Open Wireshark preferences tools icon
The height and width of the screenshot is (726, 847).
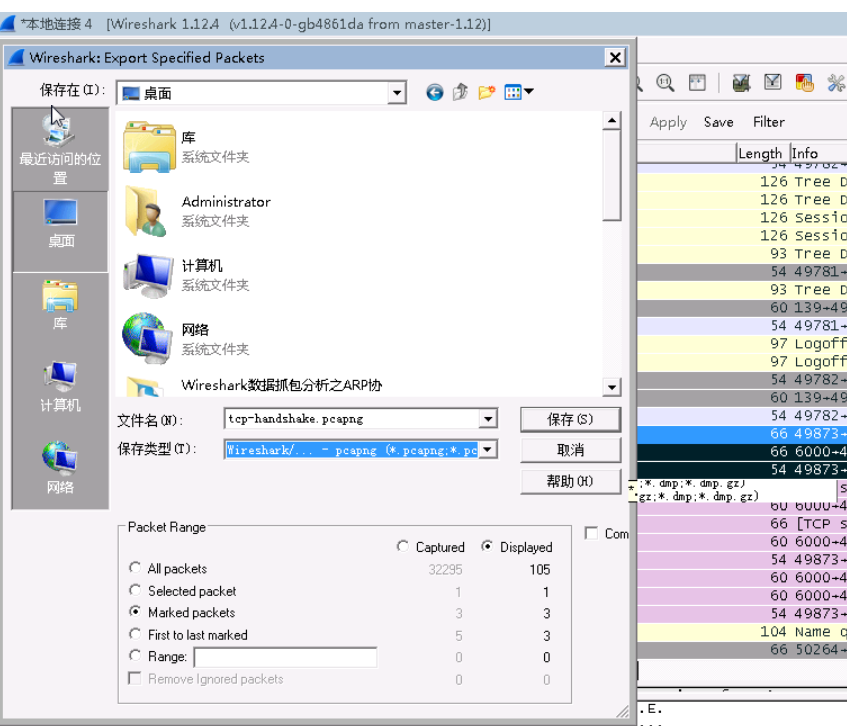click(836, 83)
